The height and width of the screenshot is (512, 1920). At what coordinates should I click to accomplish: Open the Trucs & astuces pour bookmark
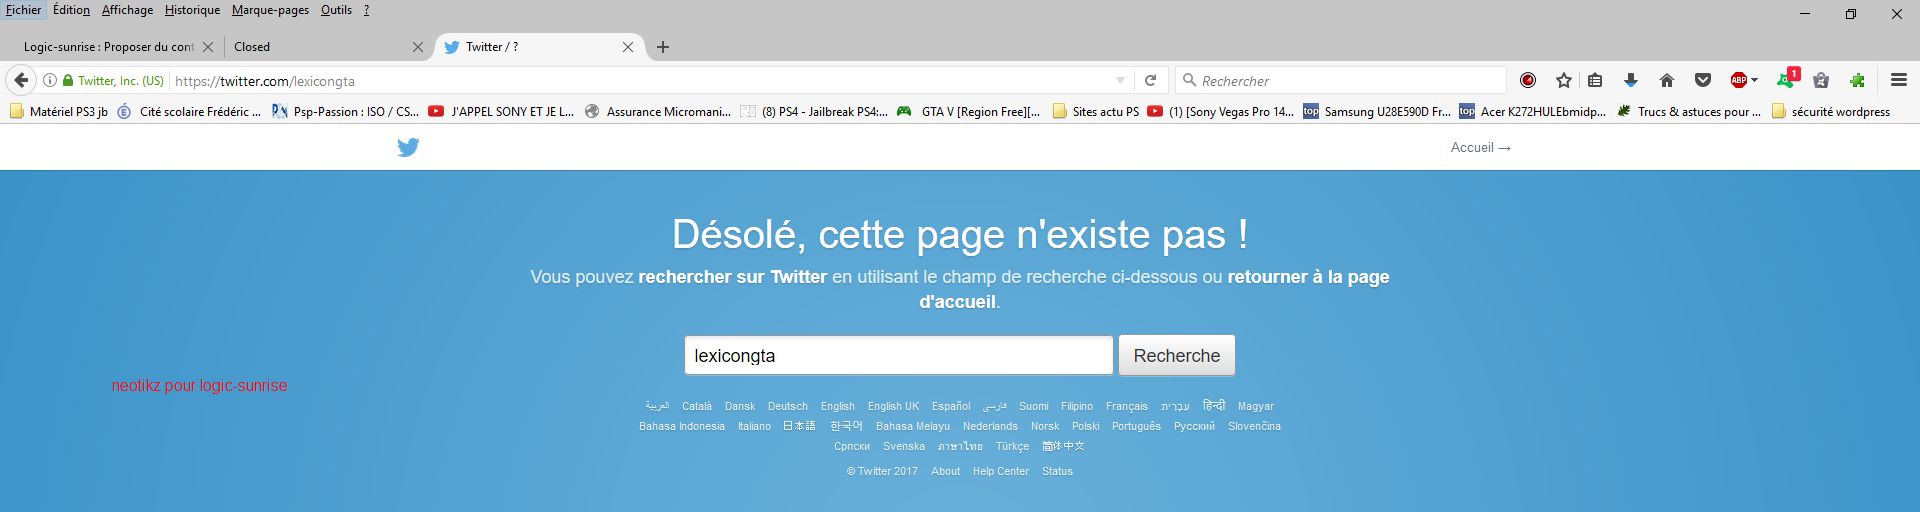pos(1690,112)
